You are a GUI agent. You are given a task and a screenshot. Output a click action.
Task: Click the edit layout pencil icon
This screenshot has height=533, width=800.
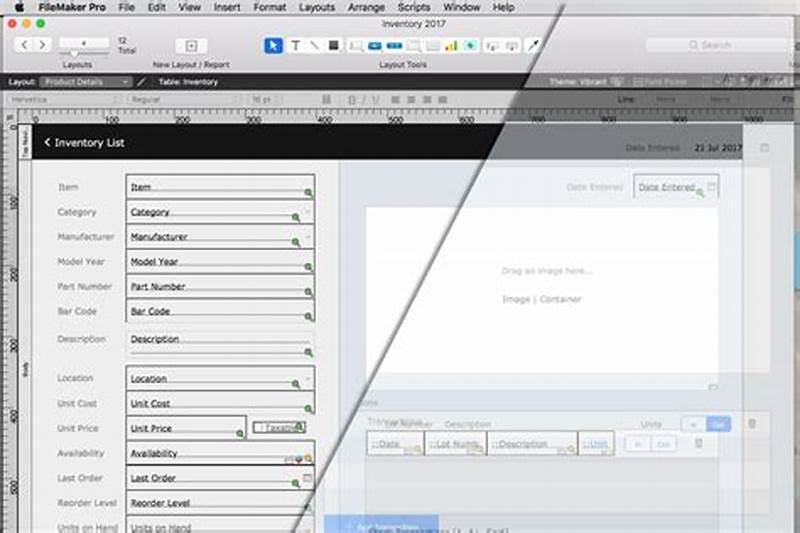pyautogui.click(x=142, y=82)
